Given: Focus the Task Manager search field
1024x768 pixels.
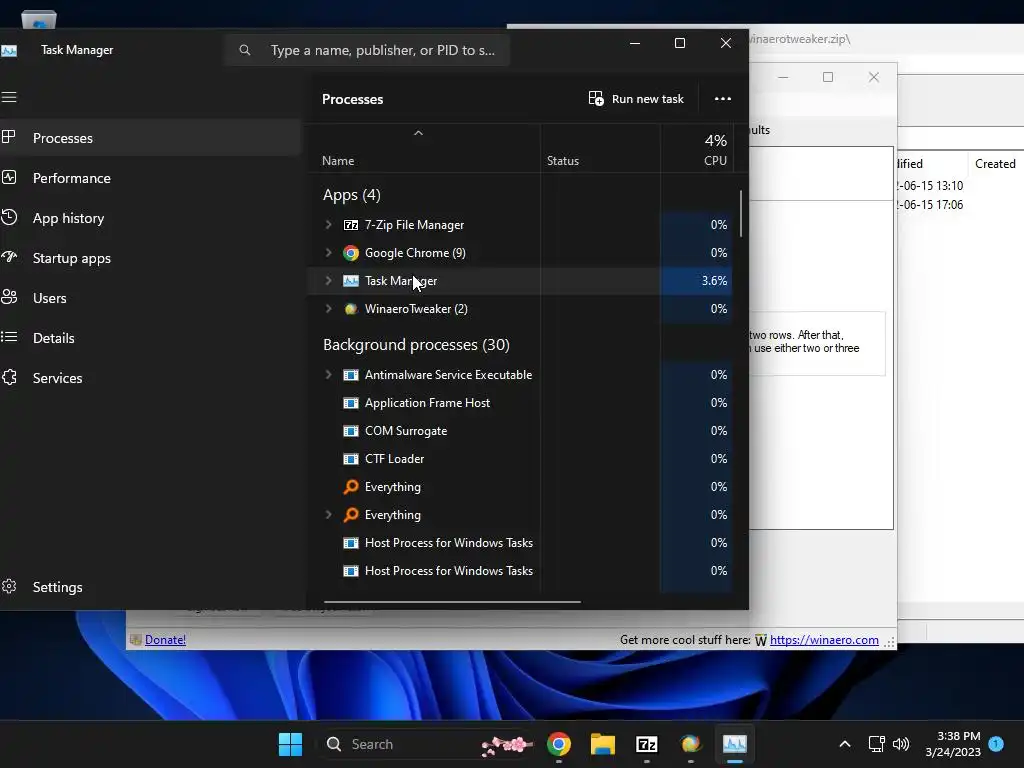Looking at the screenshot, I should 366,50.
